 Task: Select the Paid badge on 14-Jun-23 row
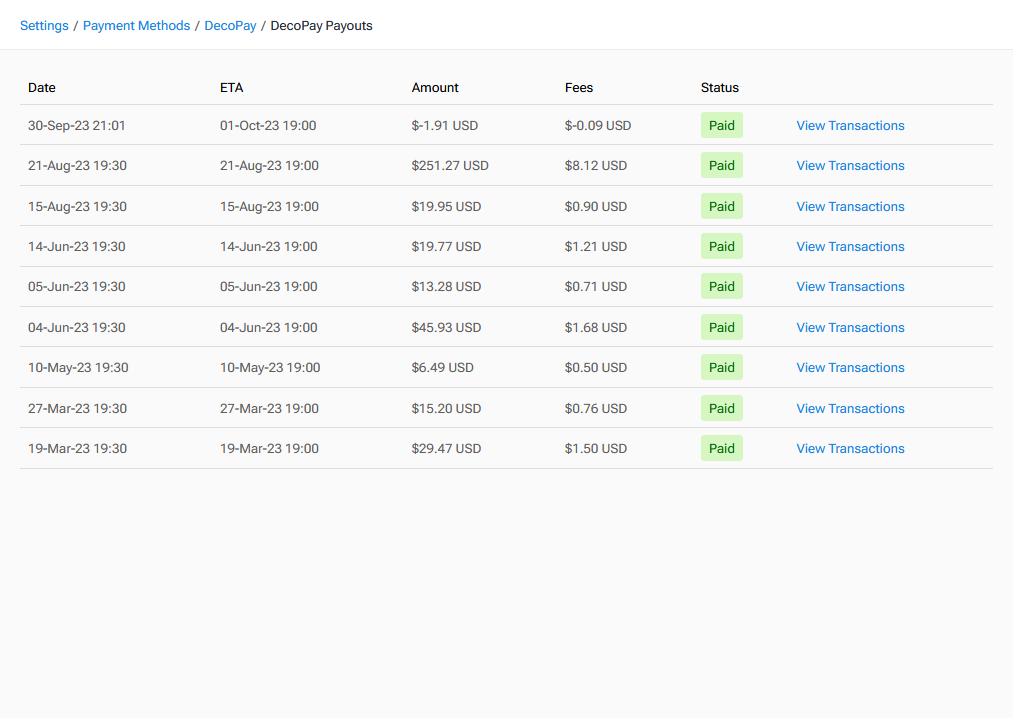(722, 246)
